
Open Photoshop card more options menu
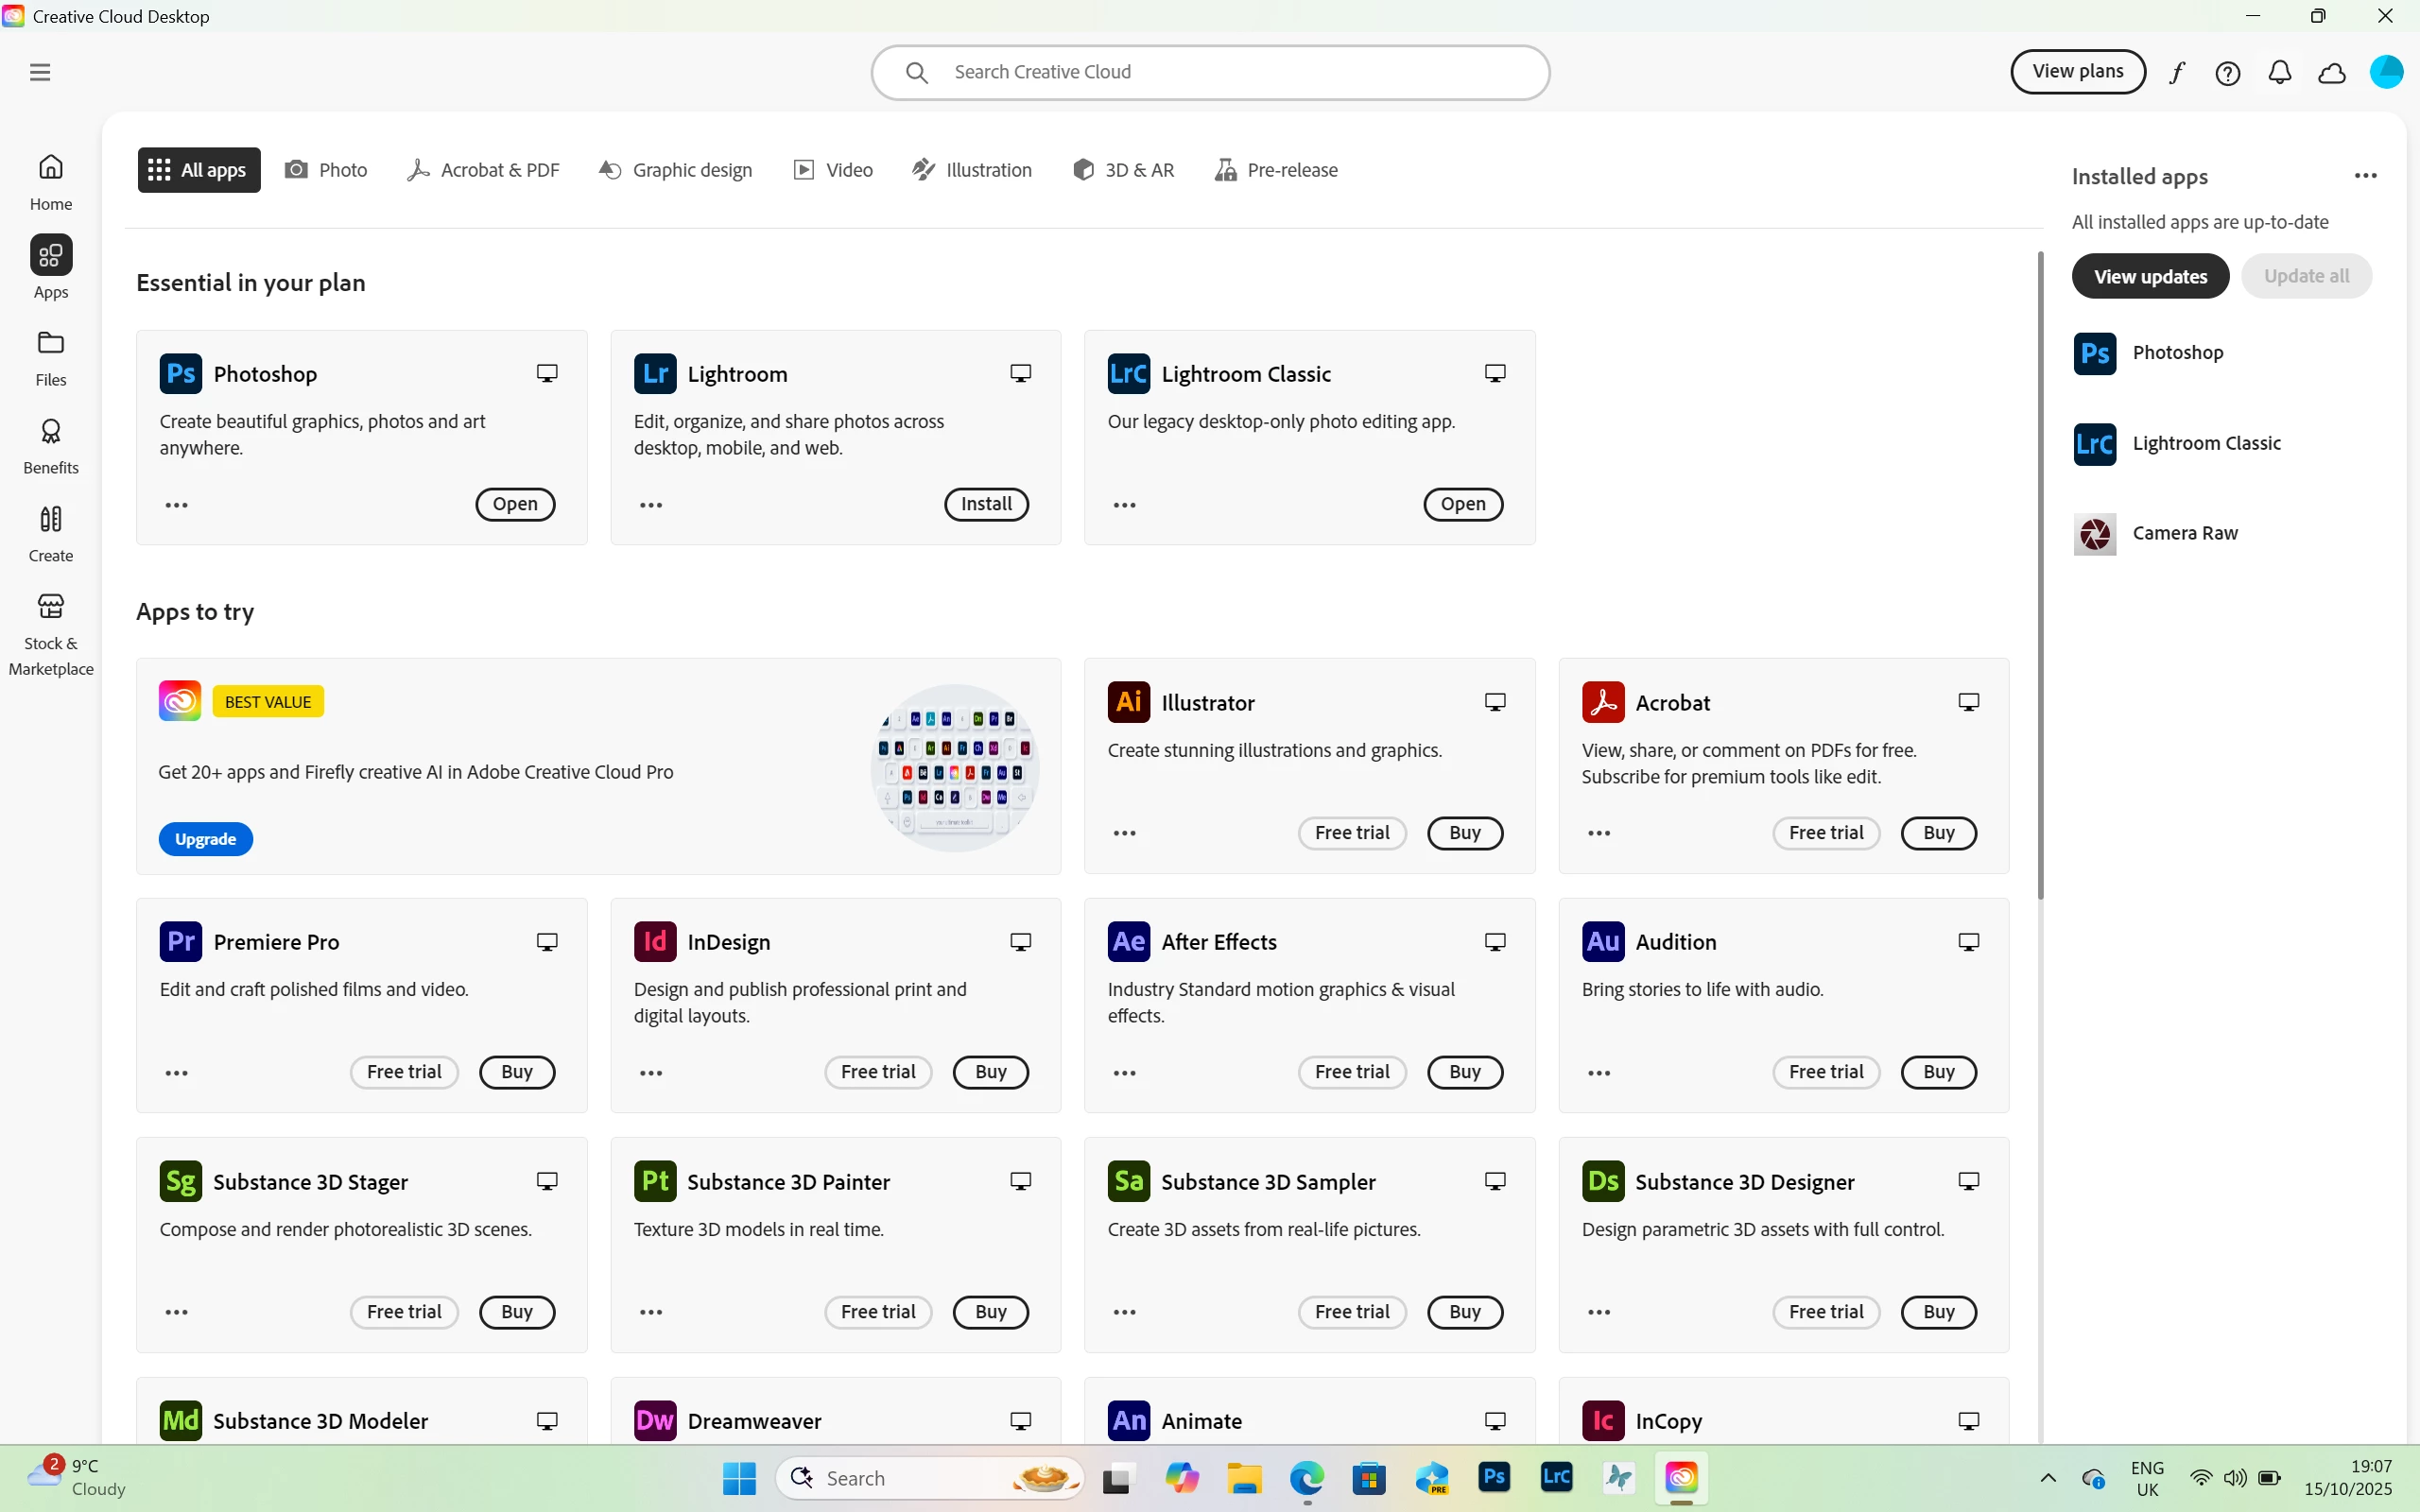tap(177, 505)
